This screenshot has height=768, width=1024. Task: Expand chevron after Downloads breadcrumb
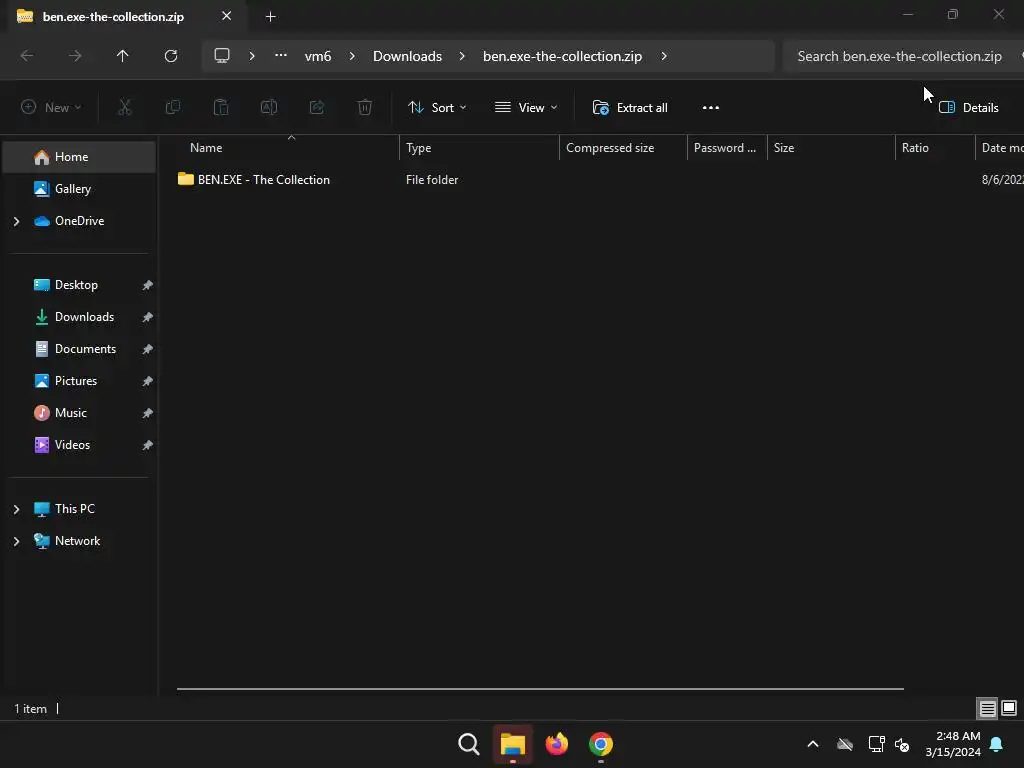pyautogui.click(x=462, y=56)
